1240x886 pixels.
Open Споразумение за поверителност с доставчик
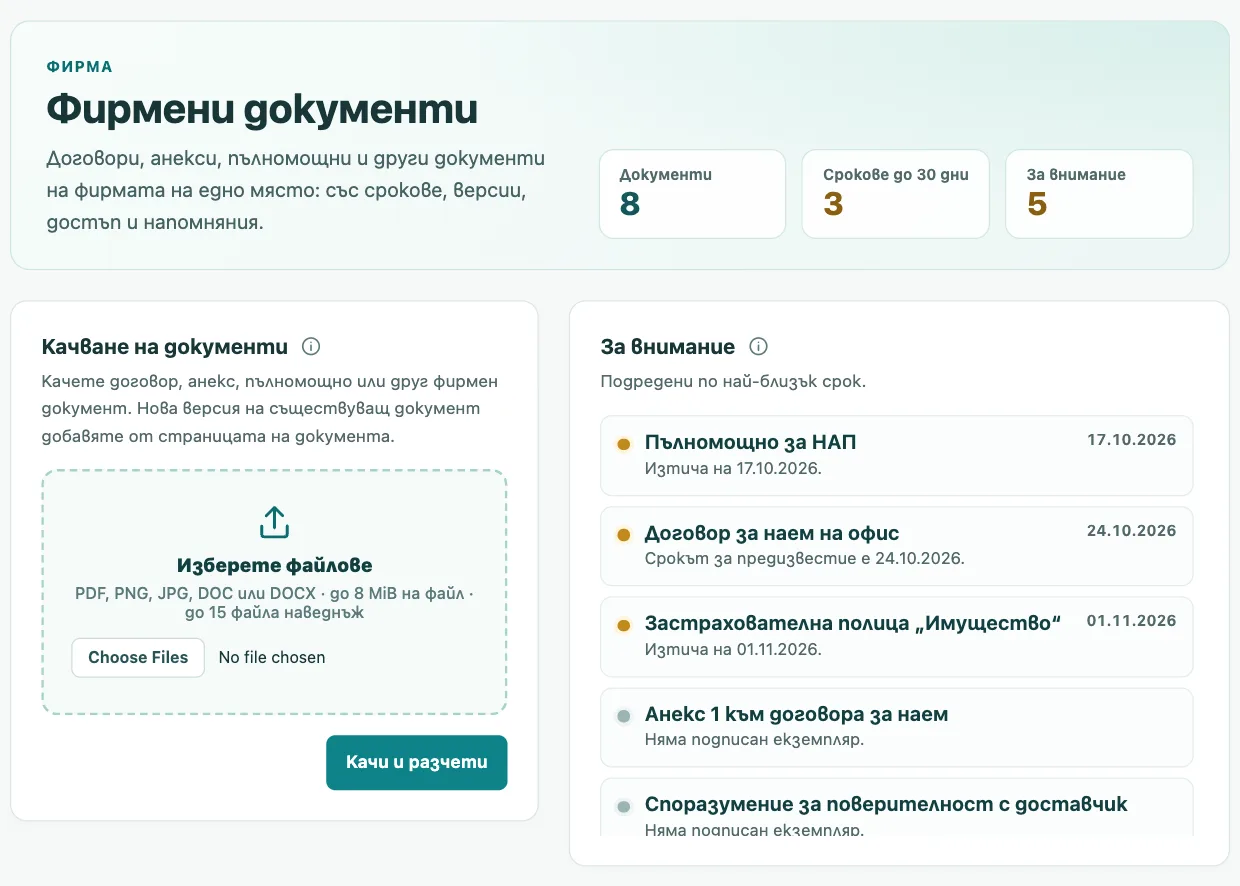click(896, 807)
